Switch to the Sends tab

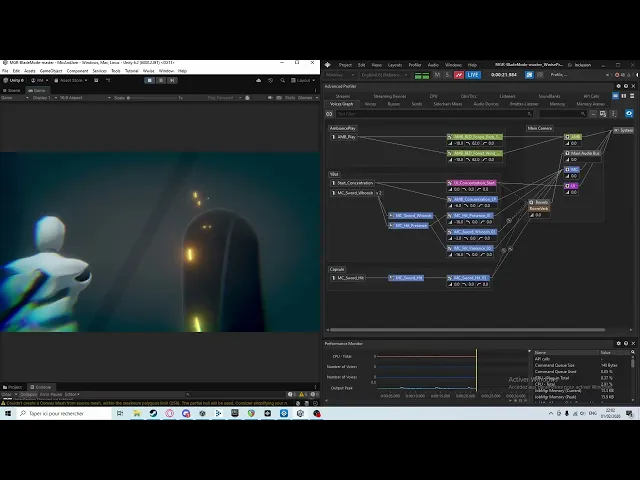(x=417, y=104)
